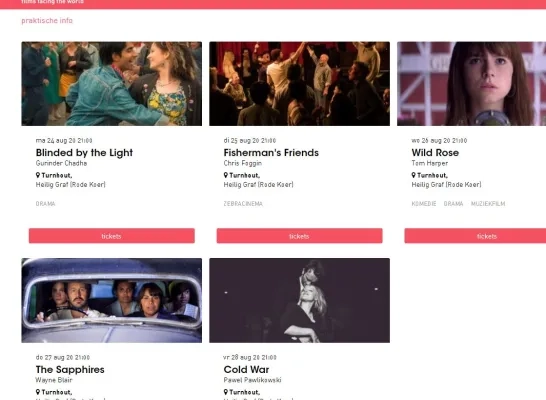Click location pin icon under Blinded by the Light
The image size is (546, 400).
(x=38, y=175)
